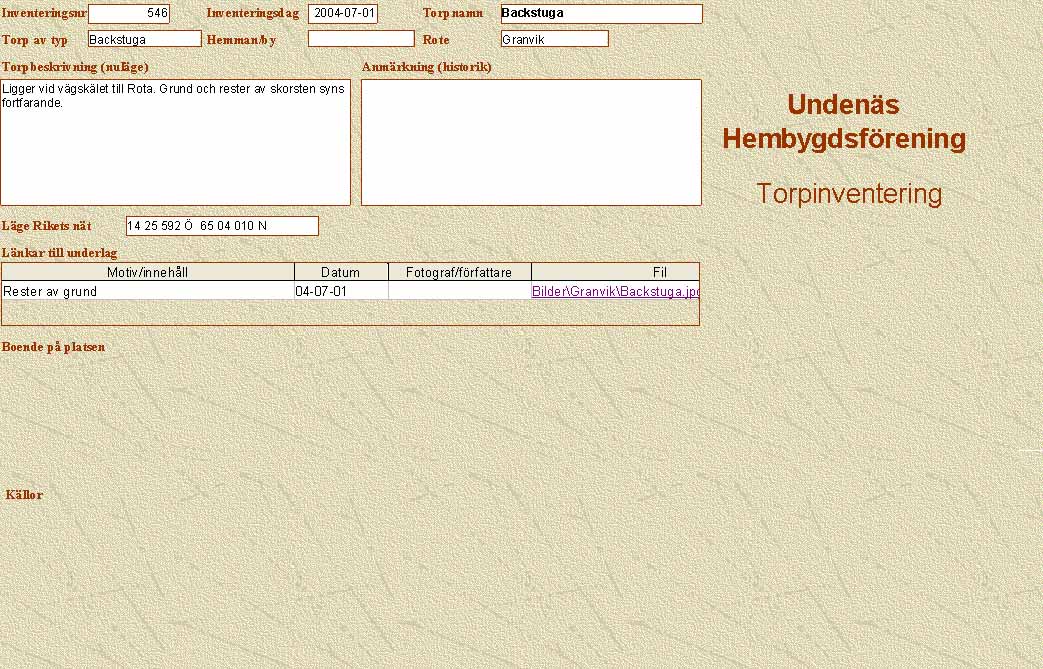Select the 'Rester av grund' table cell
The height and width of the screenshot is (669, 1043).
tap(148, 291)
